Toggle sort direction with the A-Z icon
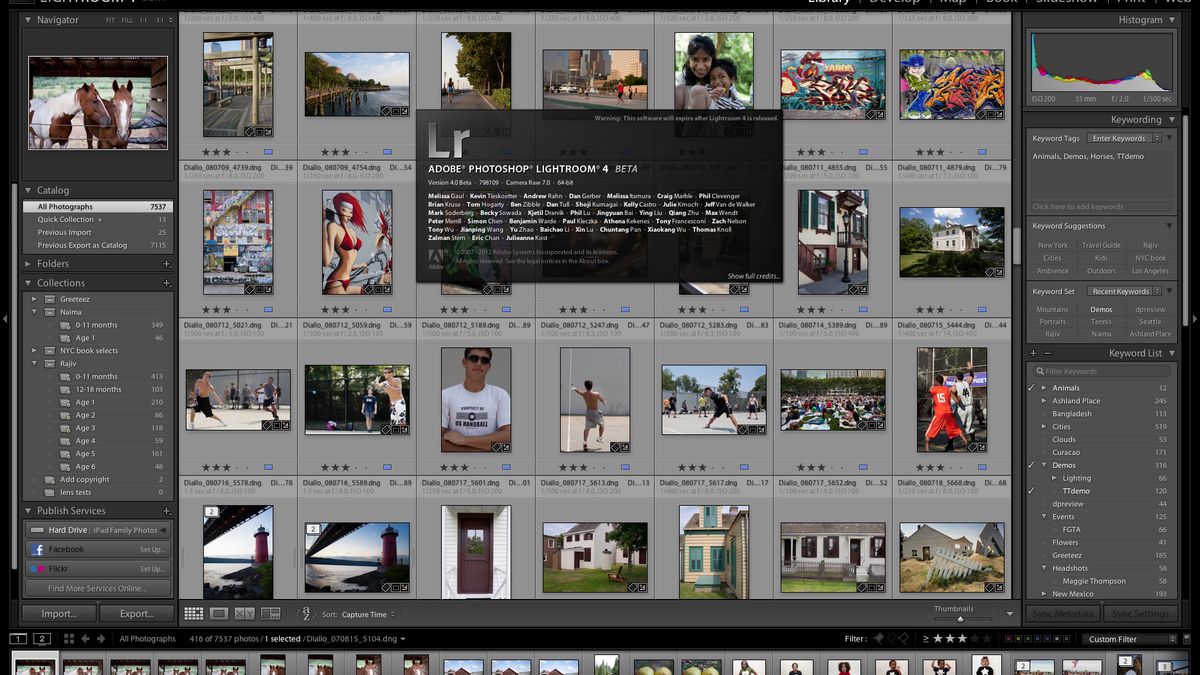1200x675 pixels. (x=306, y=614)
